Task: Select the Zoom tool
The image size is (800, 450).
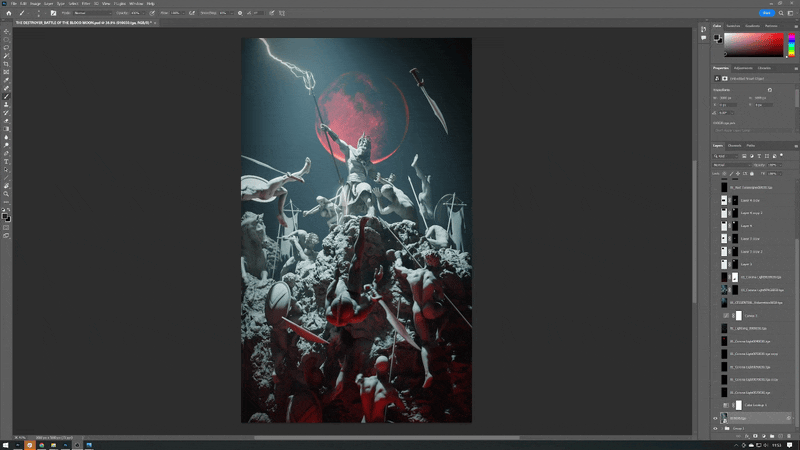Action: click(6, 194)
